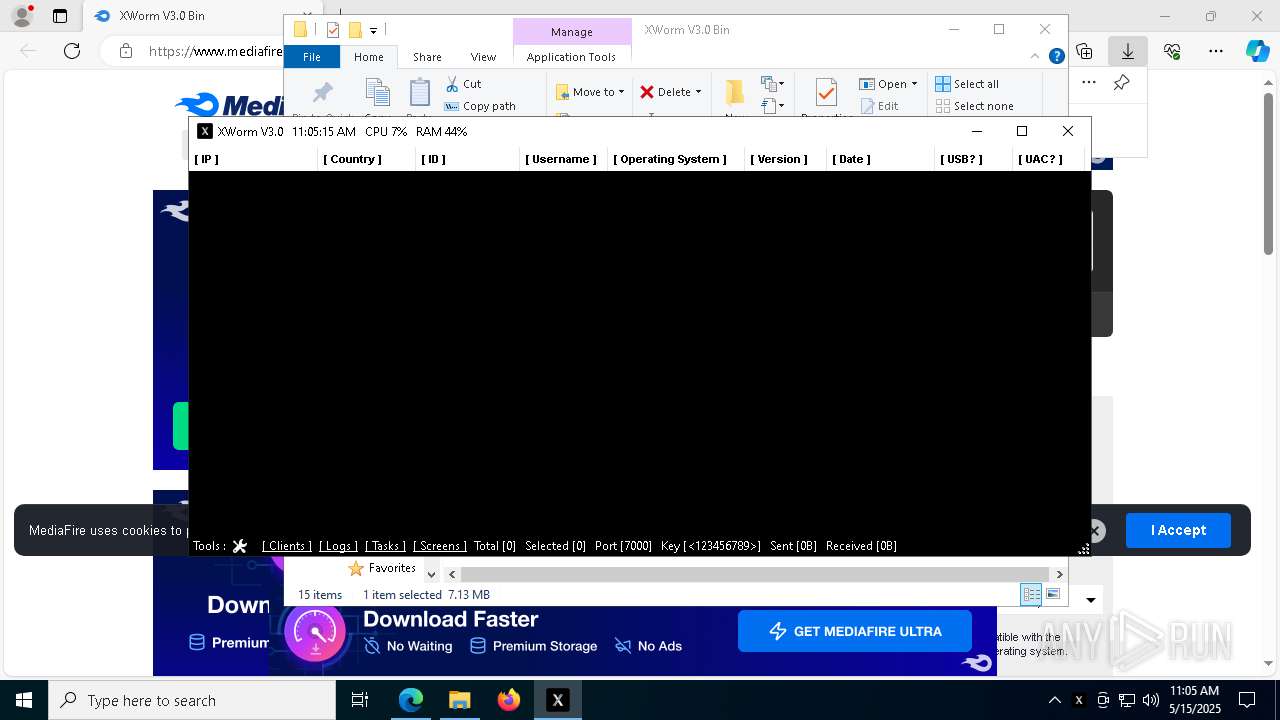The width and height of the screenshot is (1280, 720).
Task: Click the Sent [0B] status entry
Action: tap(793, 546)
